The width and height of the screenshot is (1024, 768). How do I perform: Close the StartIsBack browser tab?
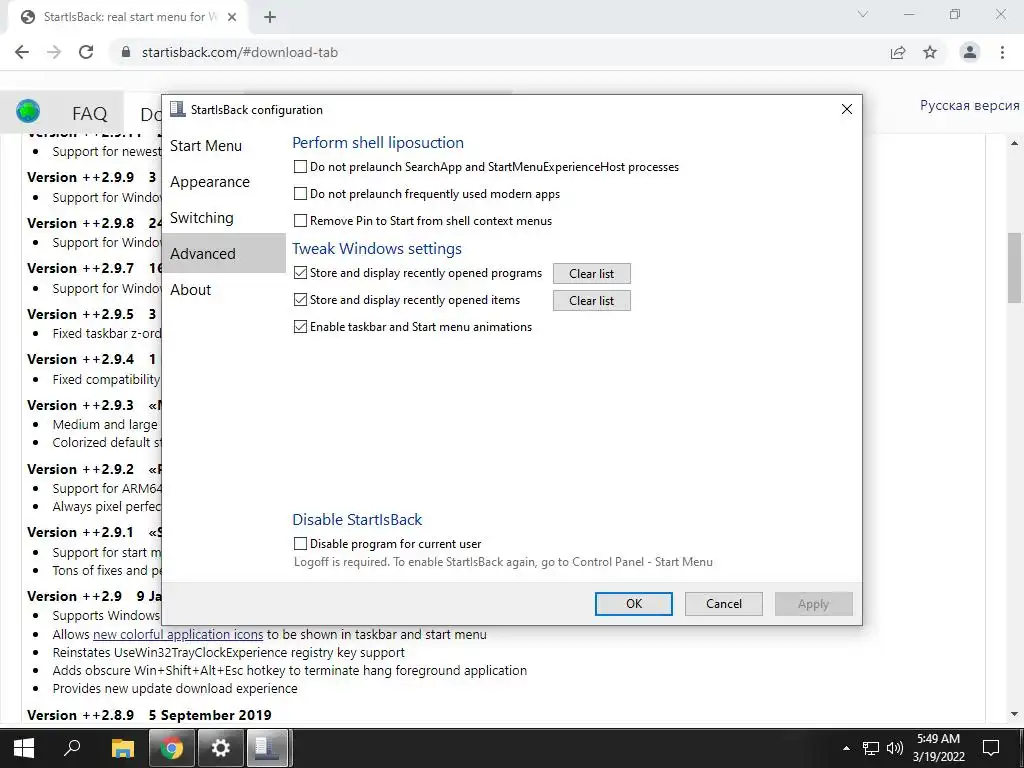[x=232, y=17]
